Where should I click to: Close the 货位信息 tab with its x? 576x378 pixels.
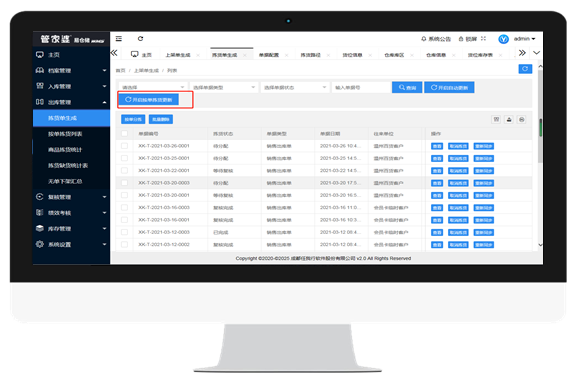point(370,55)
